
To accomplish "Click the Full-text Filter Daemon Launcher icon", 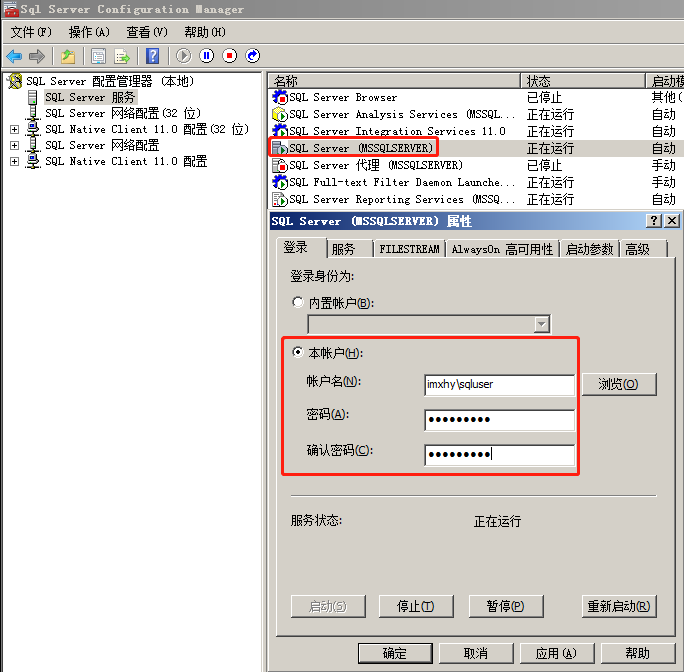I will point(280,182).
